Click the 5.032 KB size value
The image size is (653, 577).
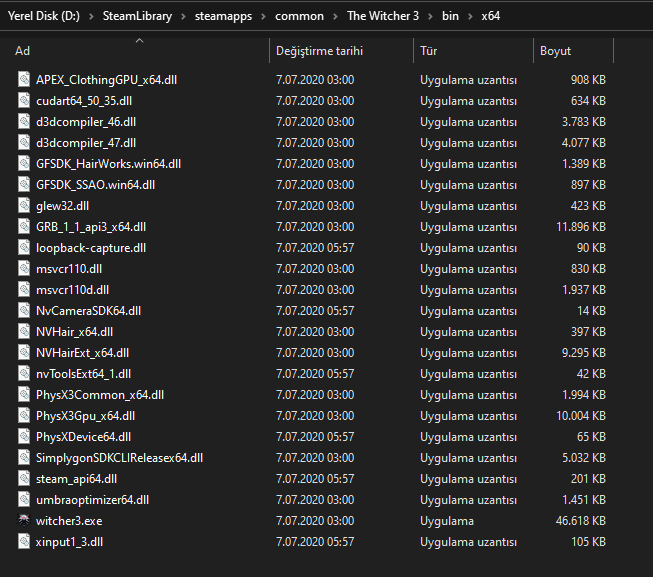pos(584,458)
